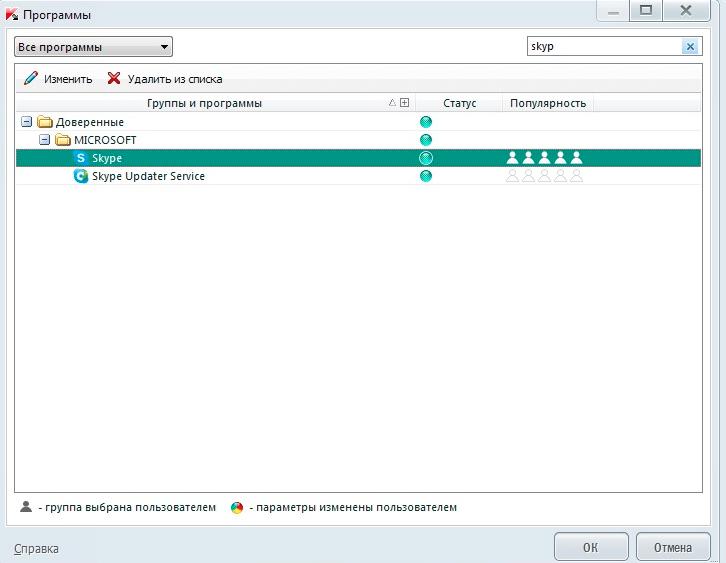Click Skype Updater Service status circle

426,176
